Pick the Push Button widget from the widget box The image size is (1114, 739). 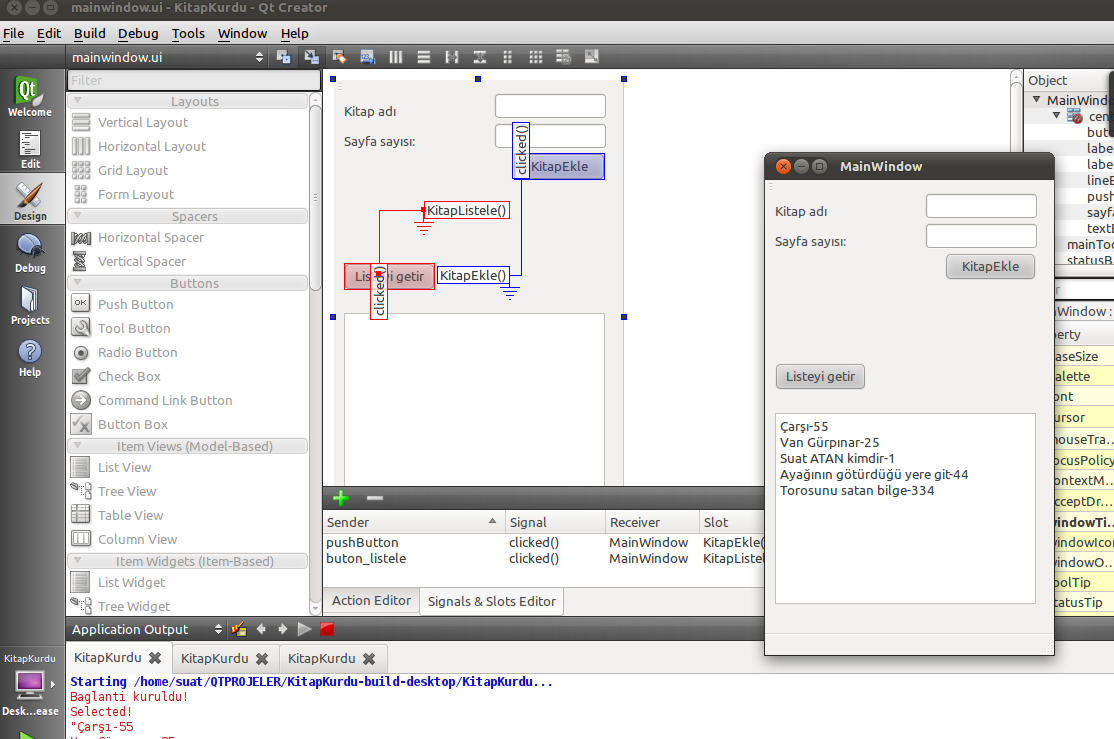[136, 304]
